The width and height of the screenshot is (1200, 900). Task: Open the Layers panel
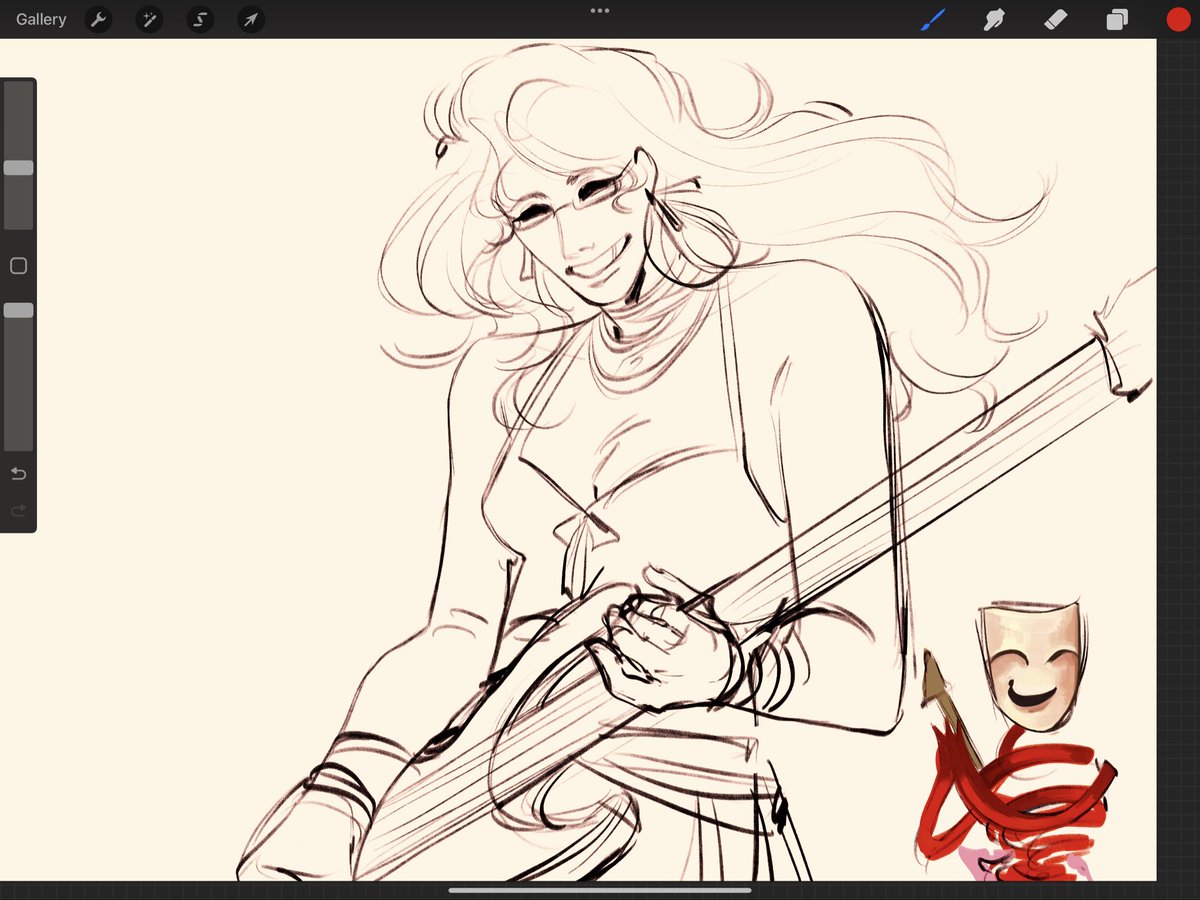click(1117, 19)
